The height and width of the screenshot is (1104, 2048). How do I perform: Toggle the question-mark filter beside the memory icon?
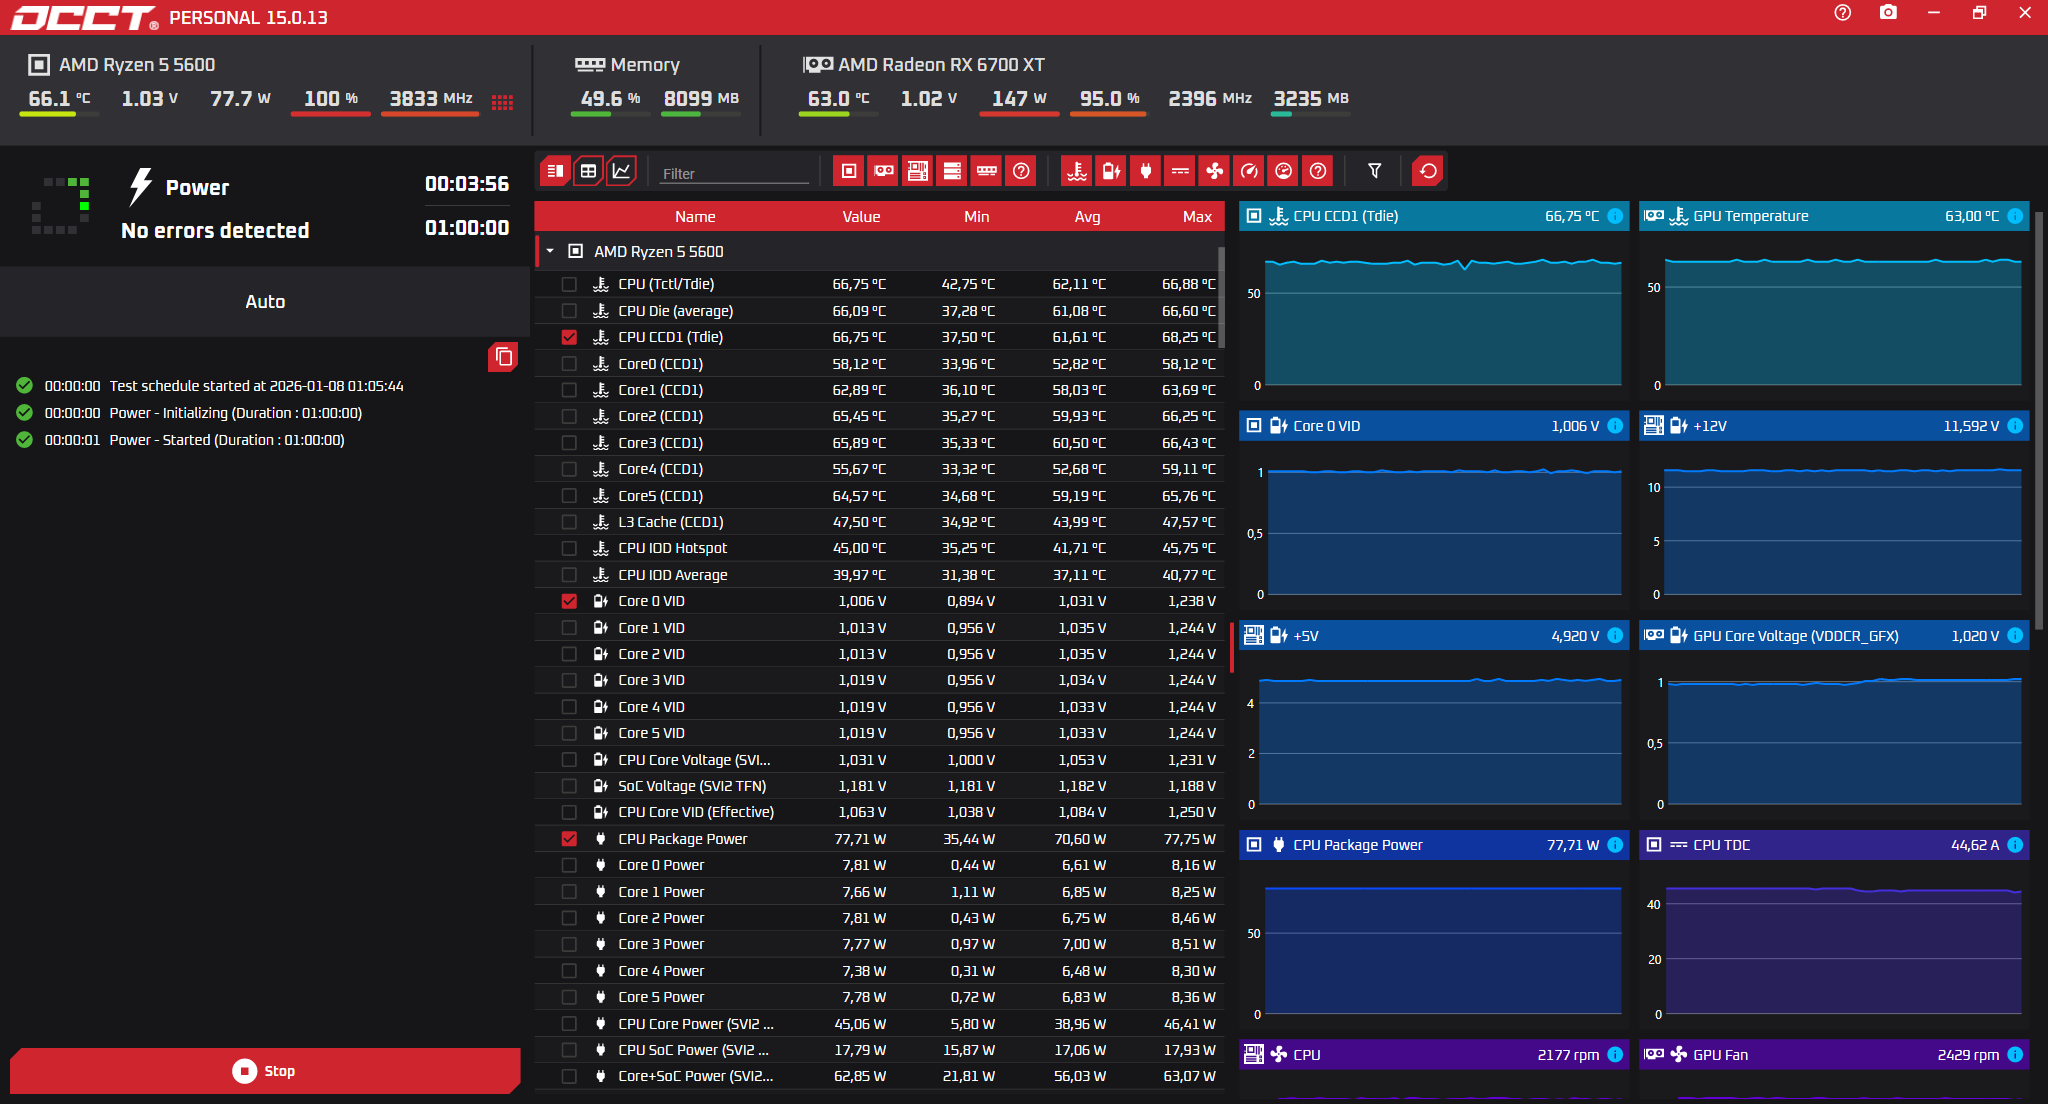point(1021,171)
